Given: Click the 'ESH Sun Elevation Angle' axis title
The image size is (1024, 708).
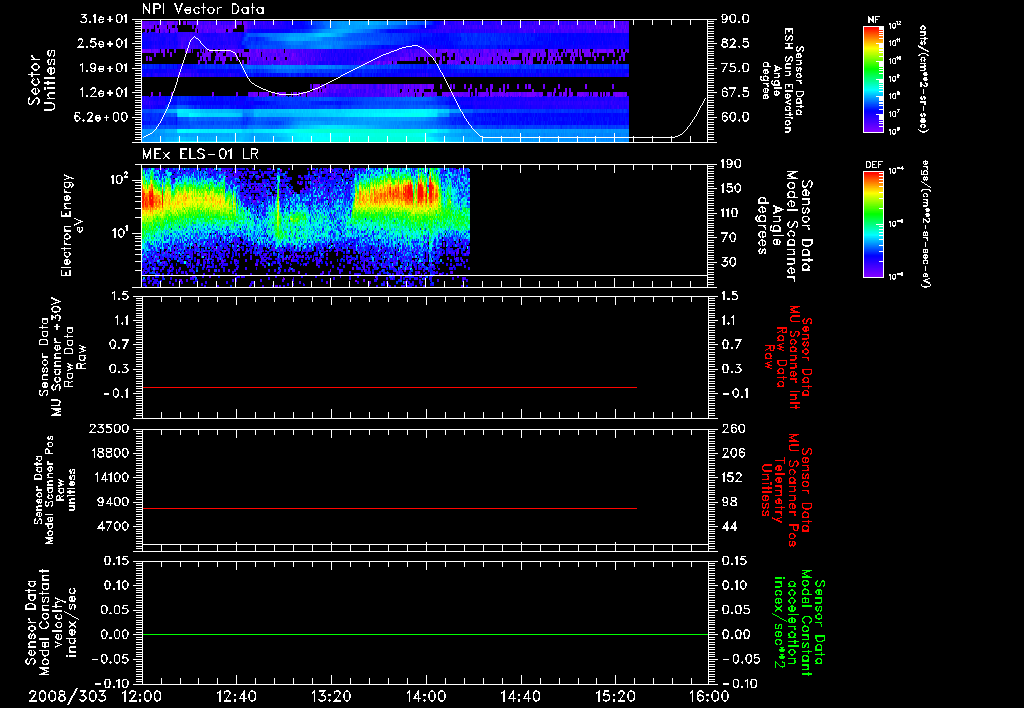Looking at the screenshot, I should point(782,80).
